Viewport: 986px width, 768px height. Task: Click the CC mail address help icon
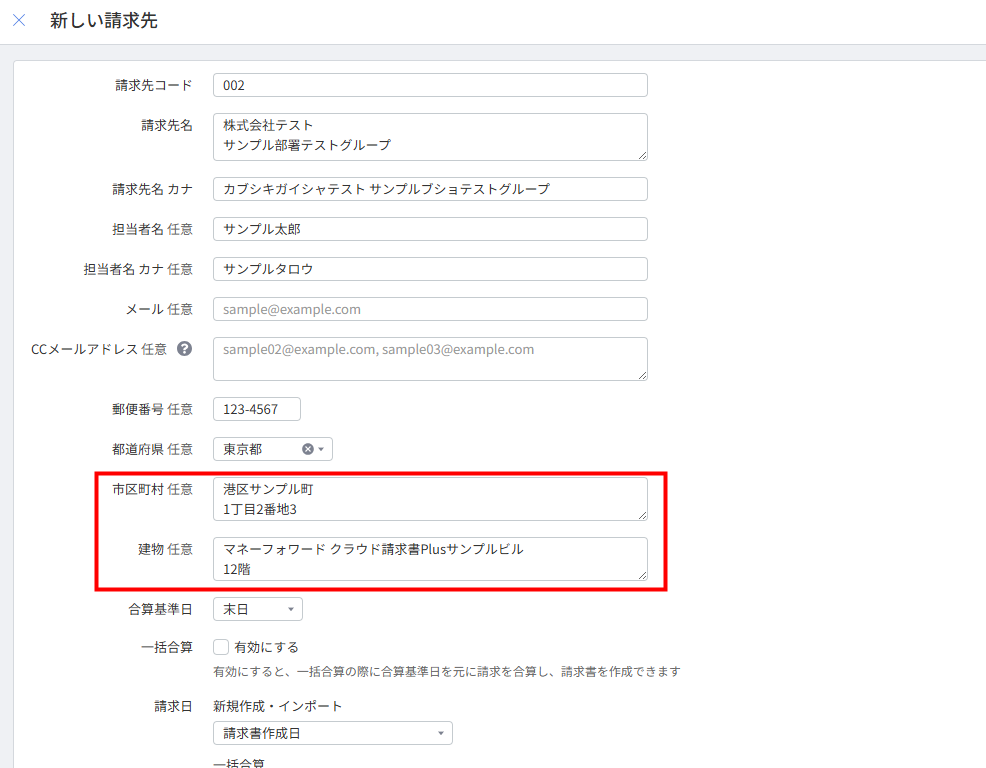point(184,349)
